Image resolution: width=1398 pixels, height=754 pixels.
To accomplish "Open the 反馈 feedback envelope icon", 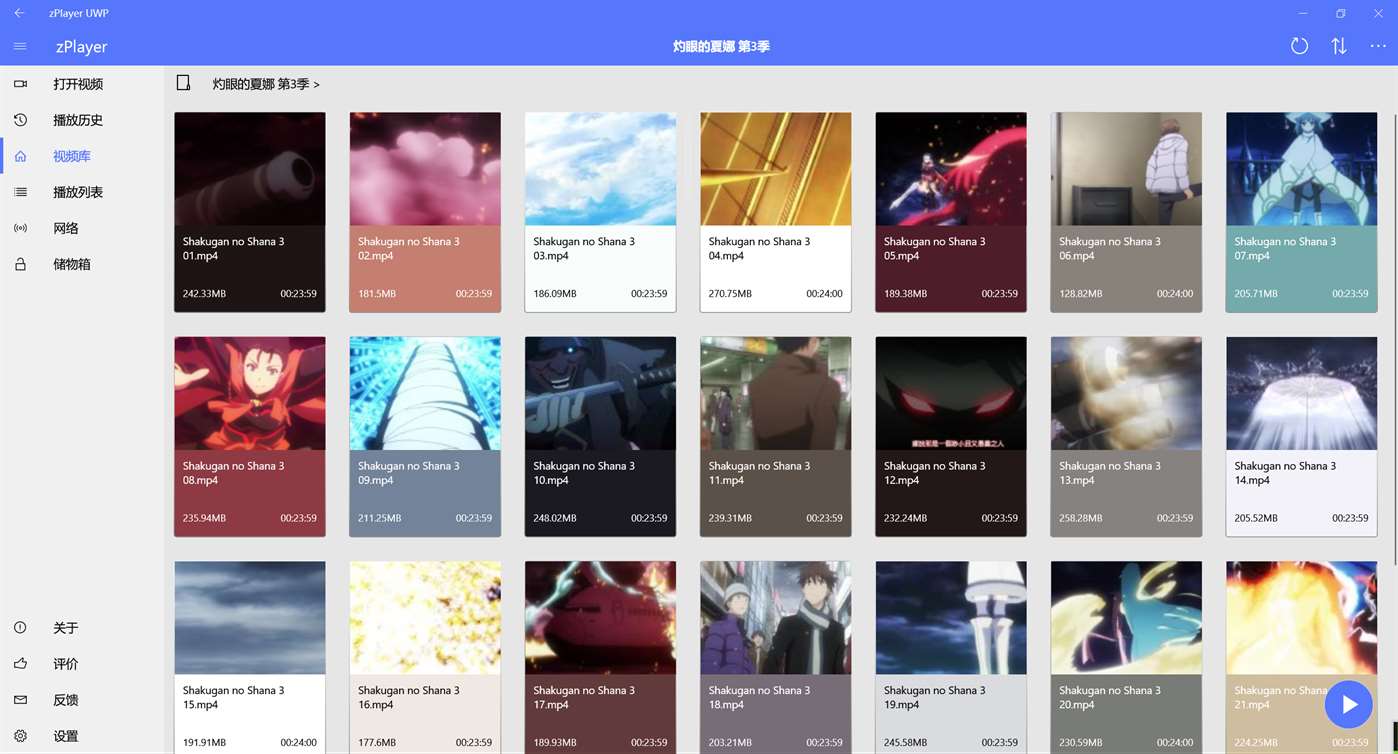I will point(20,700).
